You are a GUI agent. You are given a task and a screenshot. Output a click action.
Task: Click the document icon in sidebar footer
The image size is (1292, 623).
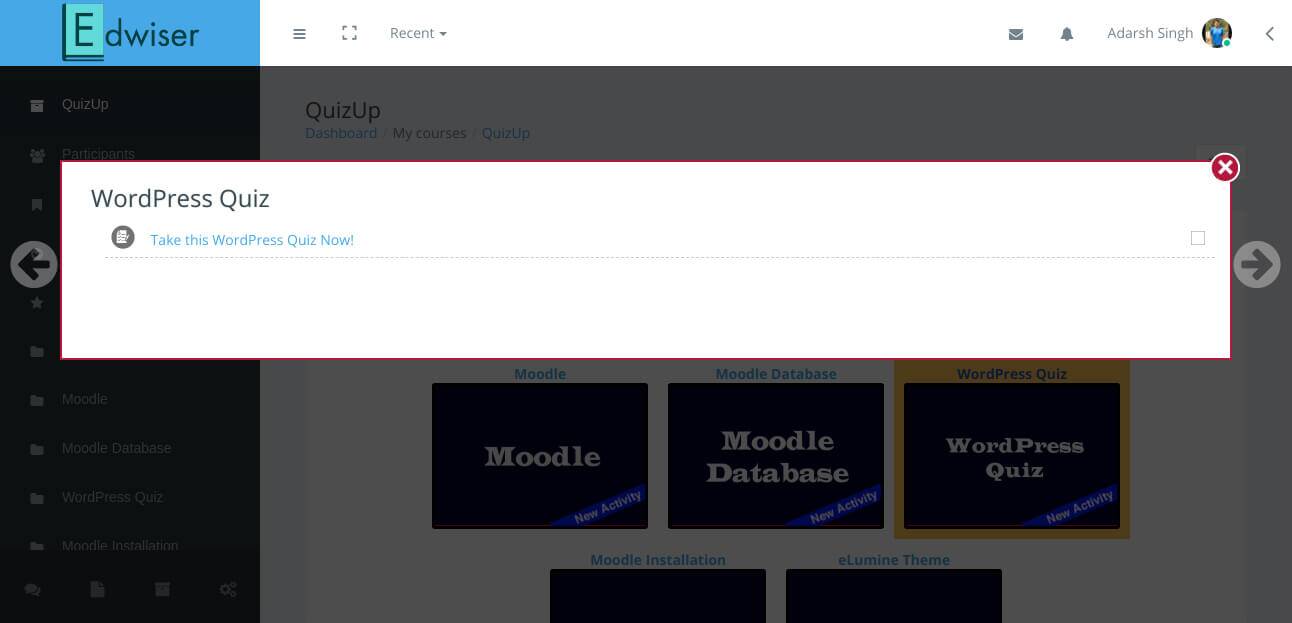[97, 590]
